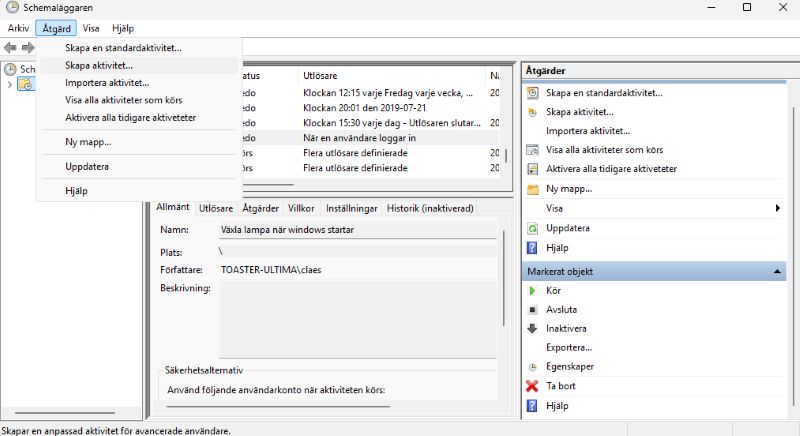The width and height of the screenshot is (800, 436).
Task: Click the Författare value TOASTER-ULTIMA\claes
Action: tap(271, 270)
